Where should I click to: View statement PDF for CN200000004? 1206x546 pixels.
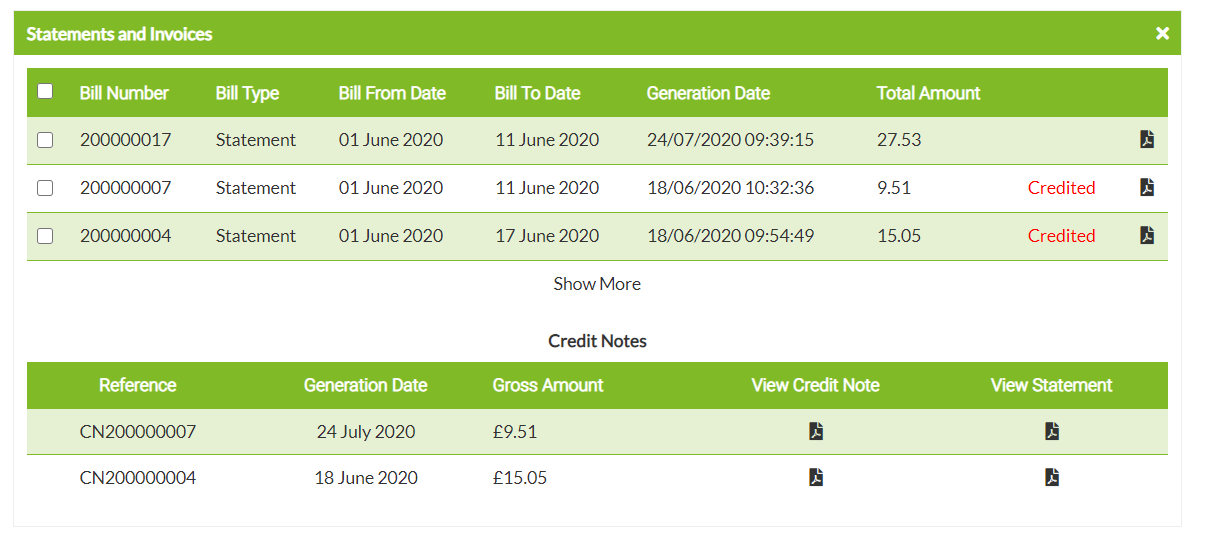(x=1052, y=477)
